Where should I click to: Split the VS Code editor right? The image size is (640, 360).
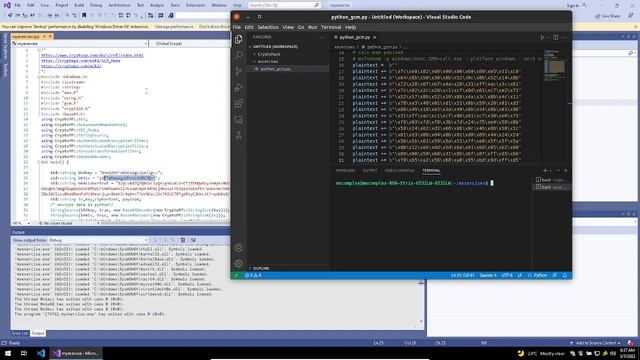(556, 37)
